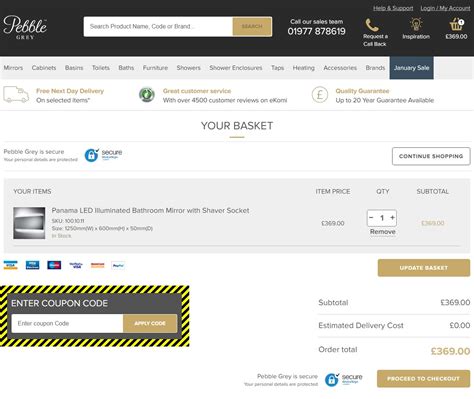Click the pound Quality Guarantee icon
Image resolution: width=474 pixels, height=399 pixels.
coord(320,95)
